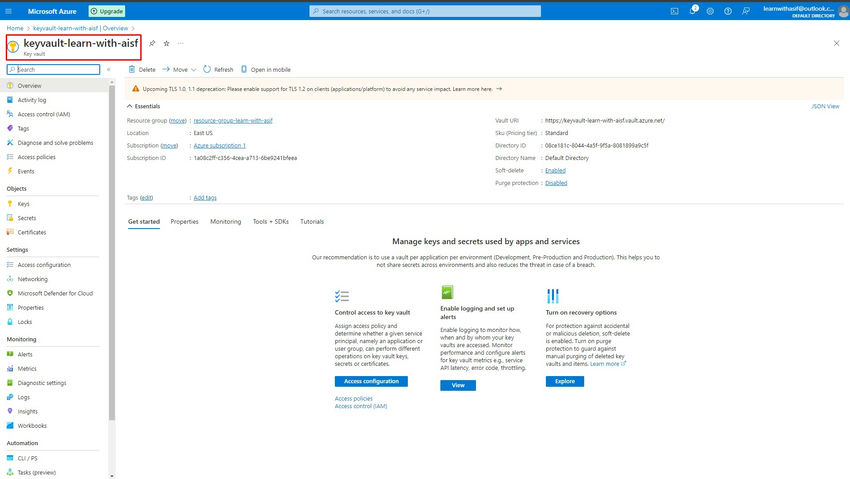Click the Access configuration button
Screen dimensions: 850x479
[x=371, y=381]
